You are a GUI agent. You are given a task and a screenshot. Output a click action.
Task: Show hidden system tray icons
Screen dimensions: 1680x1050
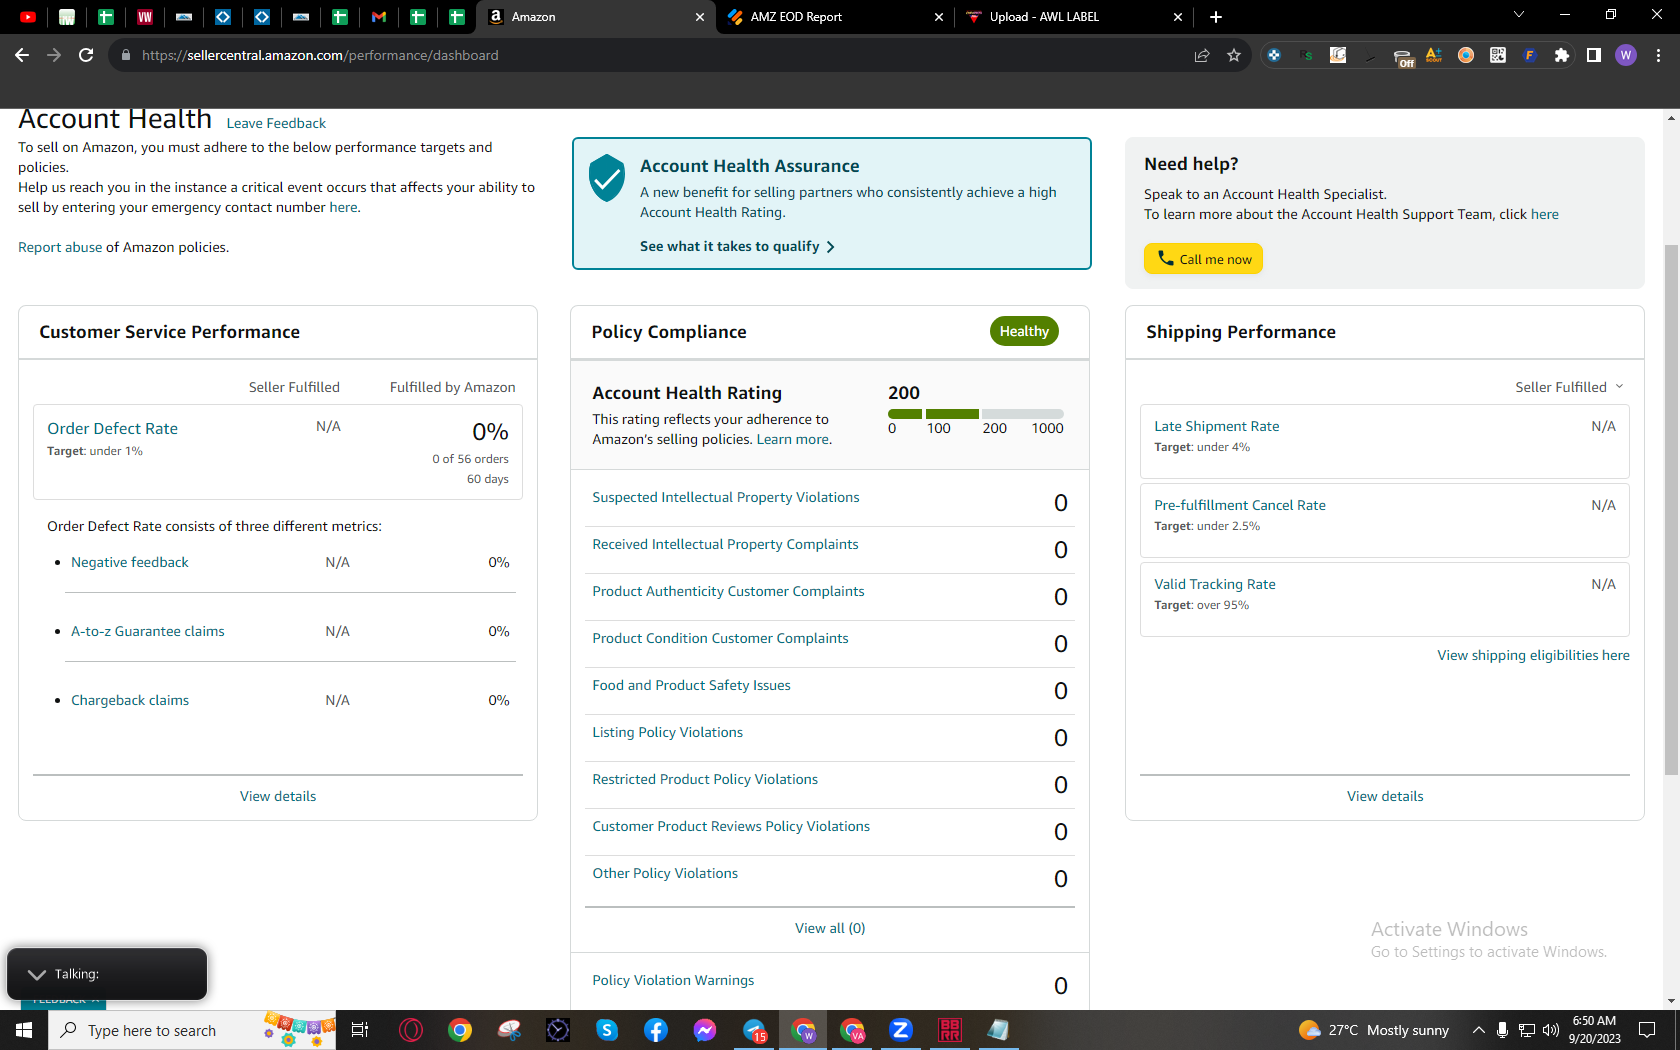click(x=1478, y=1030)
